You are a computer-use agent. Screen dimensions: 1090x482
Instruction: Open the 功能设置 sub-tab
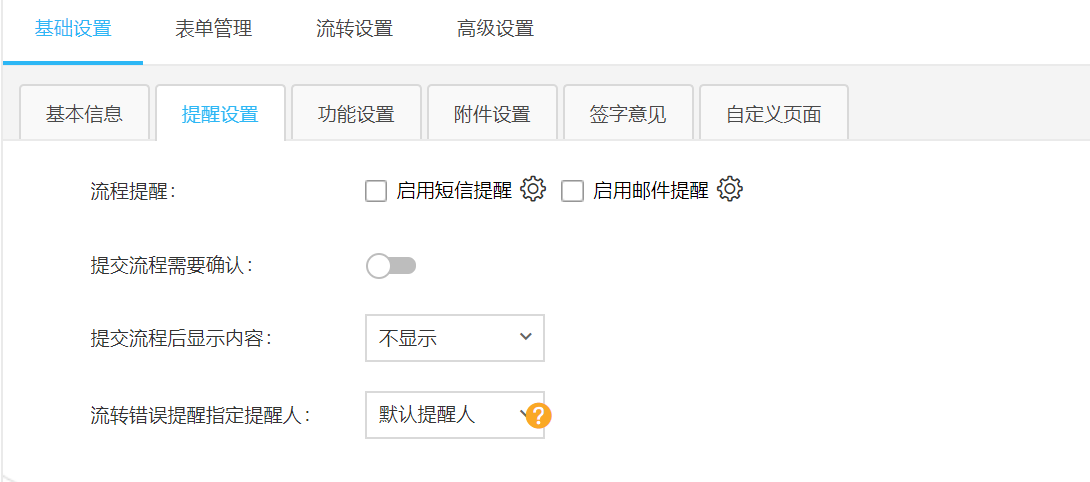[356, 114]
